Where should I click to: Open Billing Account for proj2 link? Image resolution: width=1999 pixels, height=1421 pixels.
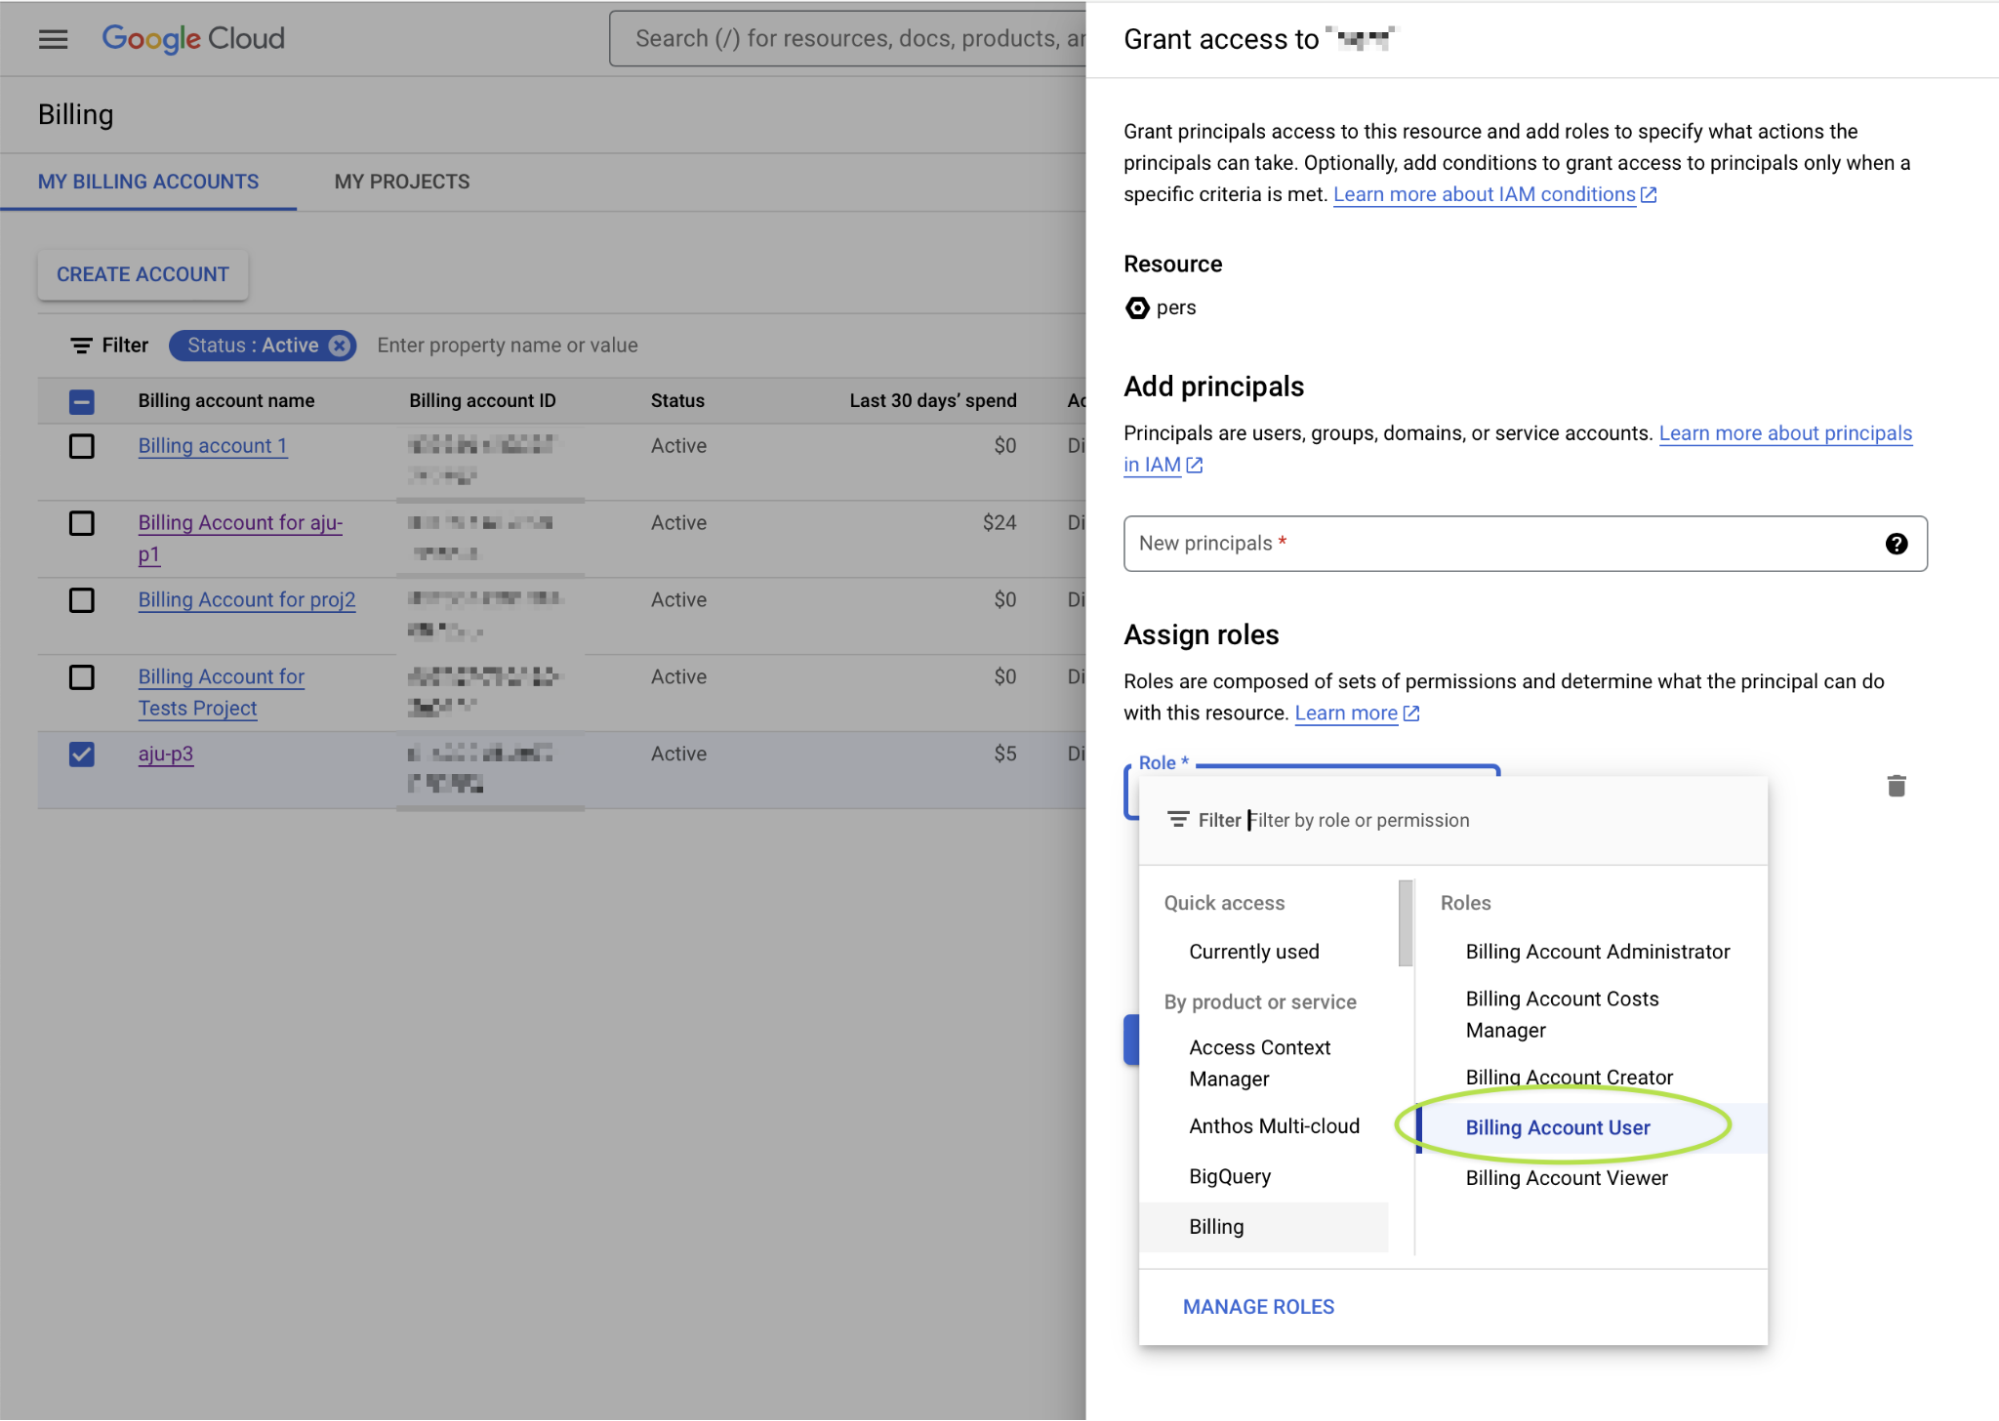tap(247, 600)
